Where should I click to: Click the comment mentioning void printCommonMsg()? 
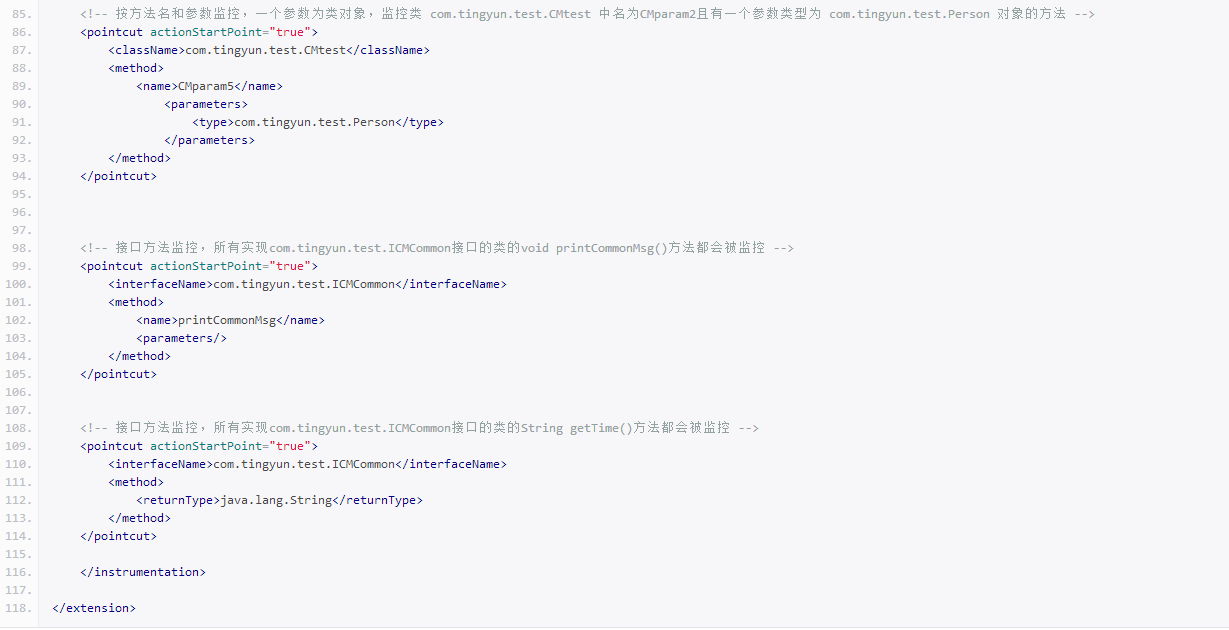coord(436,248)
